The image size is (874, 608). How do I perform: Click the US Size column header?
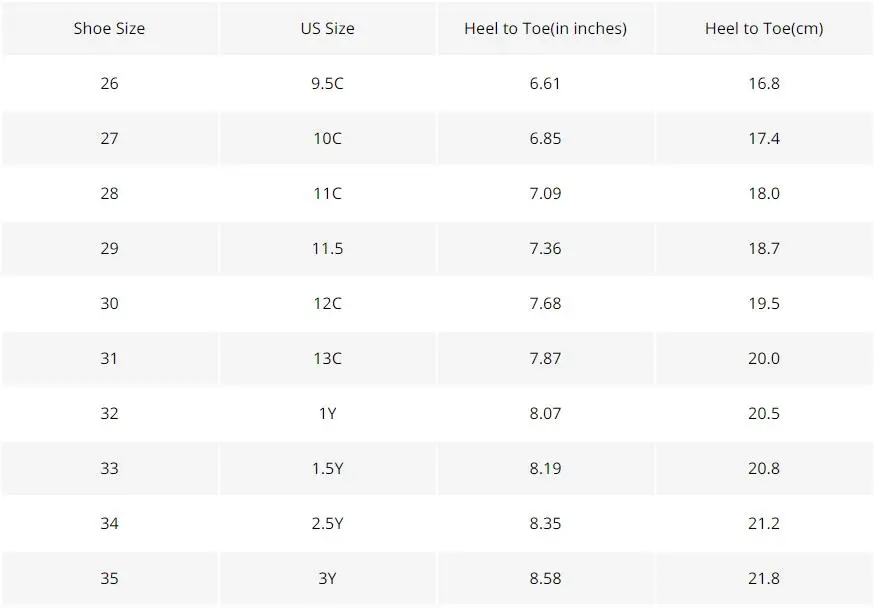pyautogui.click(x=328, y=28)
